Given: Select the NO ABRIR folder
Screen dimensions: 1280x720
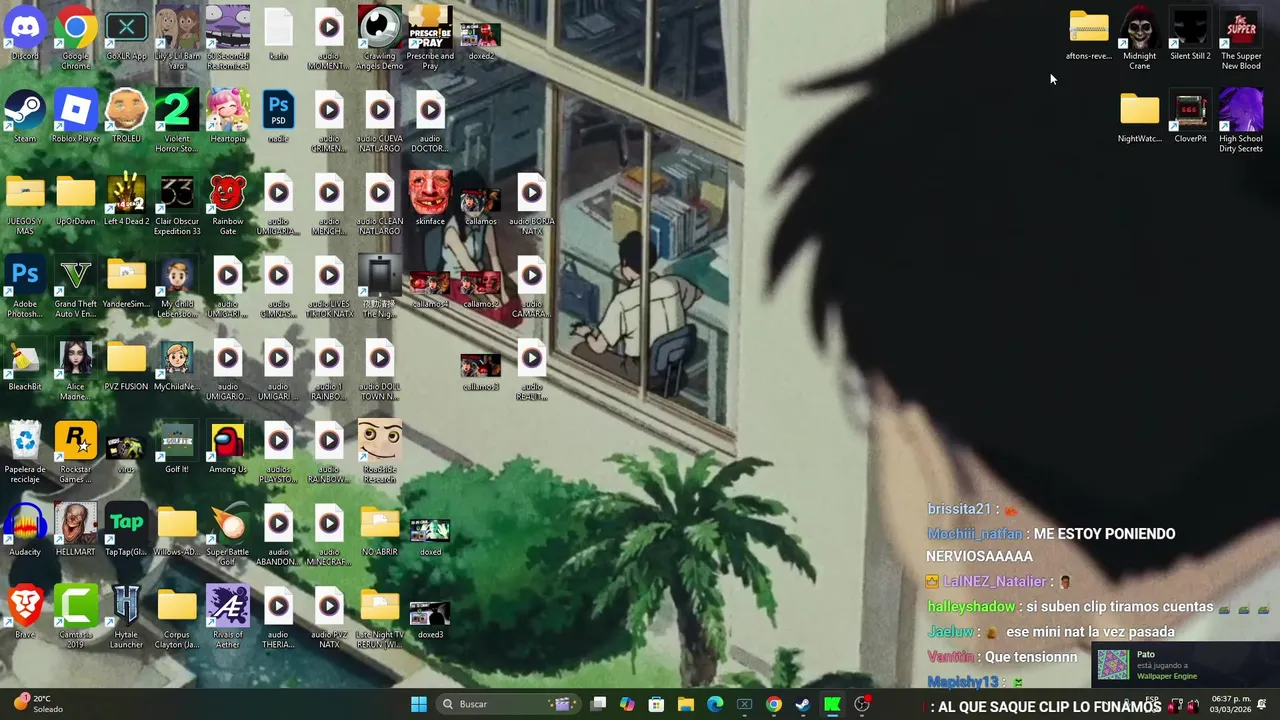Looking at the screenshot, I should click(379, 530).
